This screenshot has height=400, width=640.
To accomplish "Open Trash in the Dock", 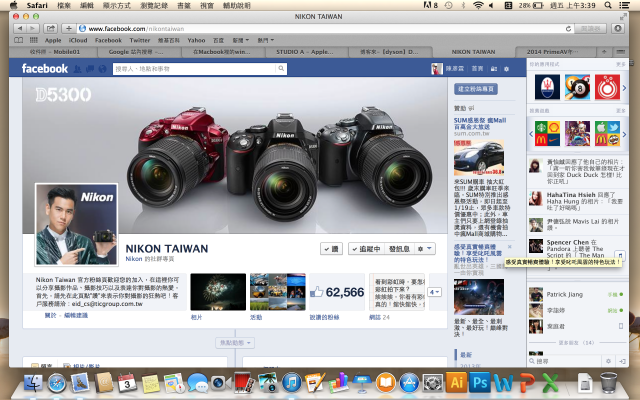I will (x=608, y=382).
